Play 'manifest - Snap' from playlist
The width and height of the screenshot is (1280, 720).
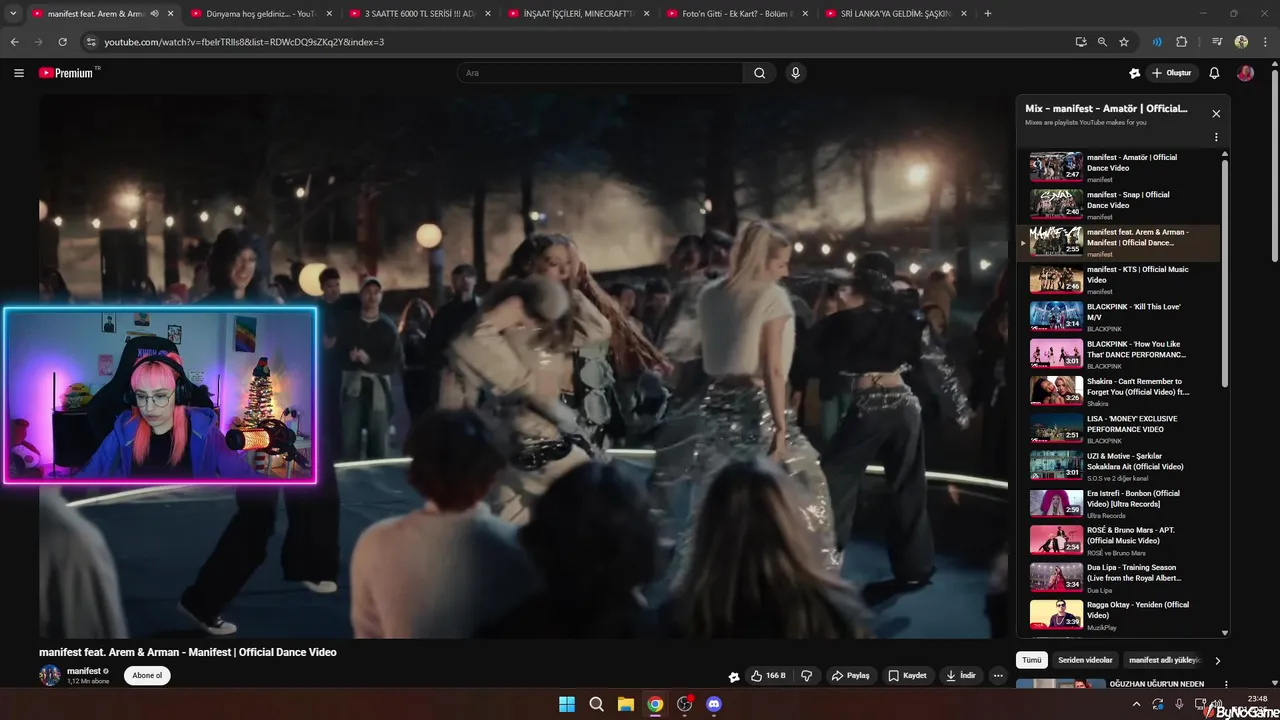click(x=1118, y=204)
